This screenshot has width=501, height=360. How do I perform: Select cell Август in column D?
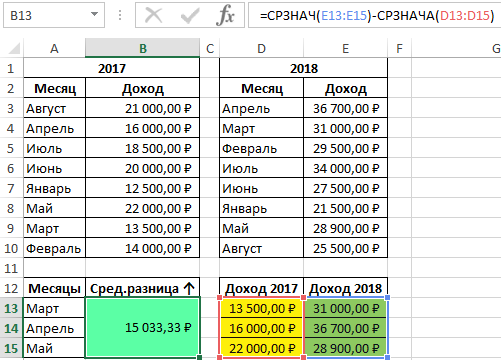pyautogui.click(x=262, y=248)
